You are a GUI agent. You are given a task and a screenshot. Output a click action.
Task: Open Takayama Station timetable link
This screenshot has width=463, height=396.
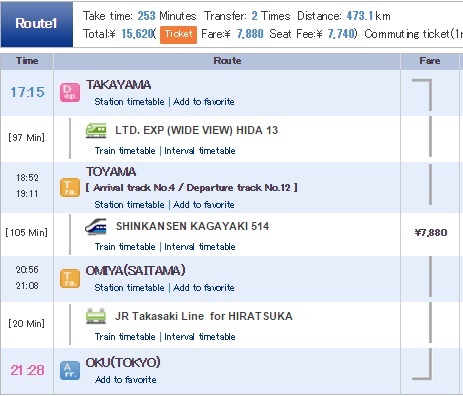129,102
